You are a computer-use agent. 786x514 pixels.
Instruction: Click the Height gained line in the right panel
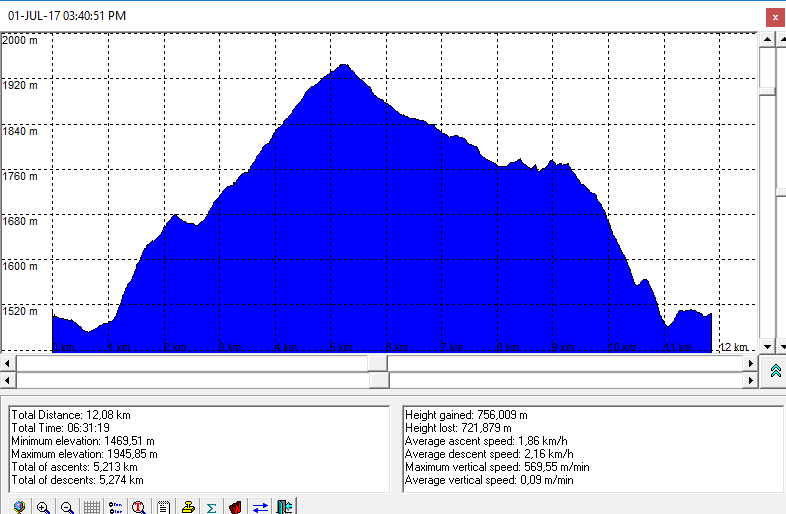pyautogui.click(x=467, y=414)
